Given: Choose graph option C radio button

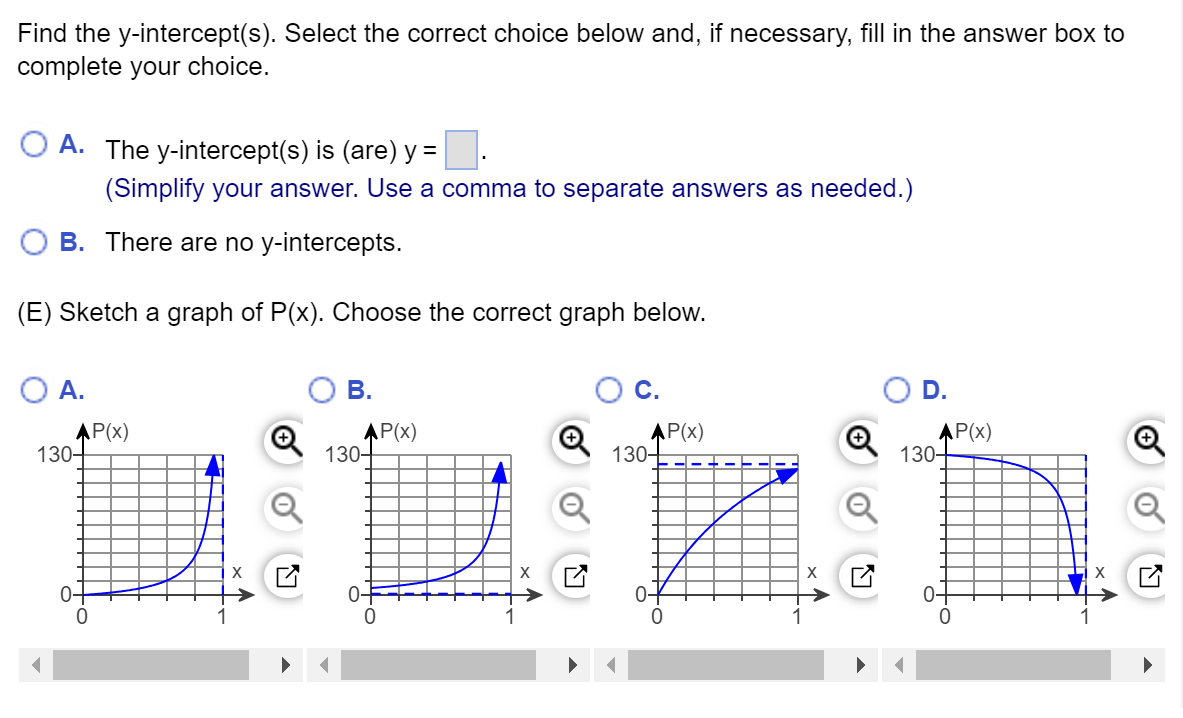Looking at the screenshot, I should point(609,389).
